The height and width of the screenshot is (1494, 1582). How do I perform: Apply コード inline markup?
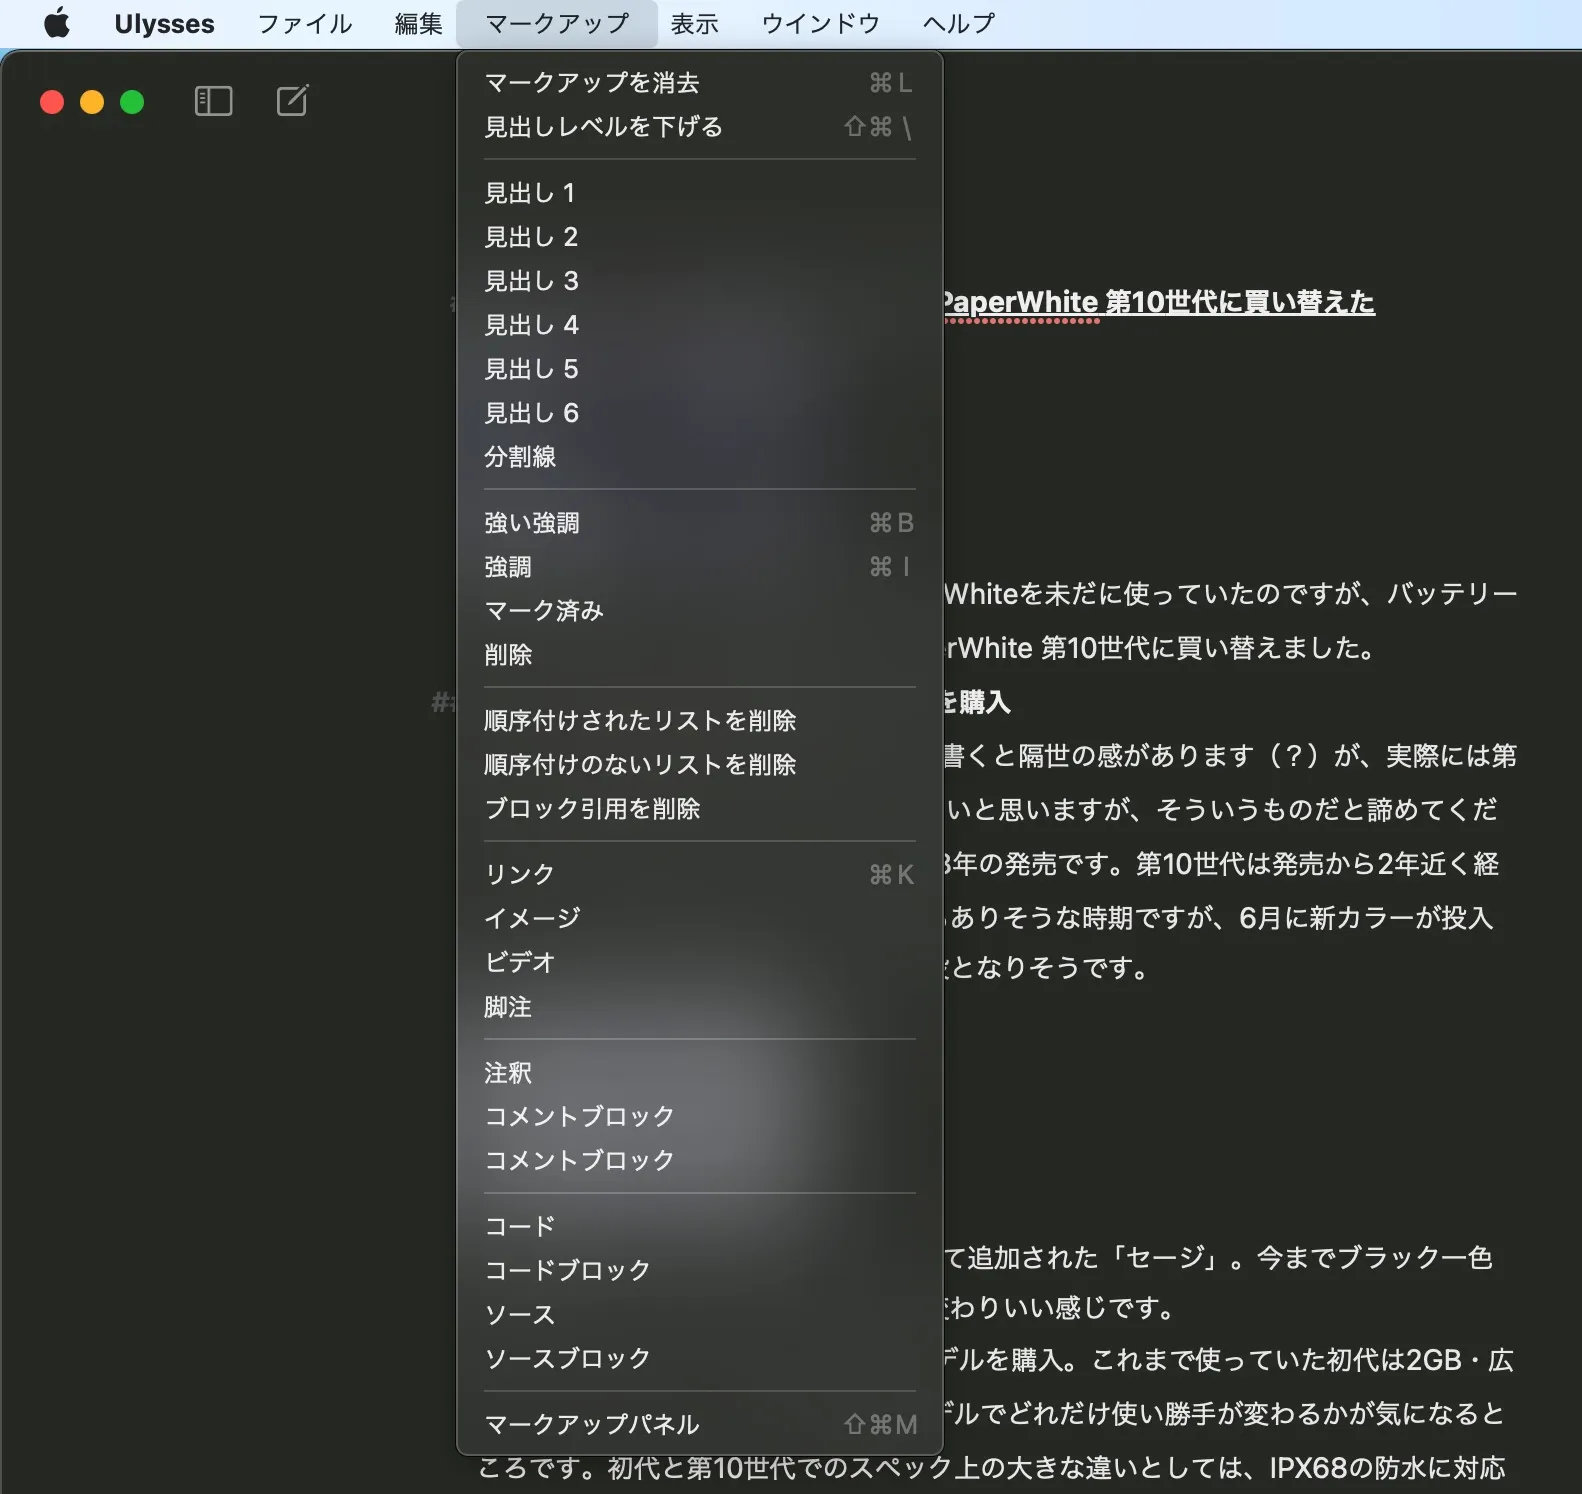coord(699,1227)
